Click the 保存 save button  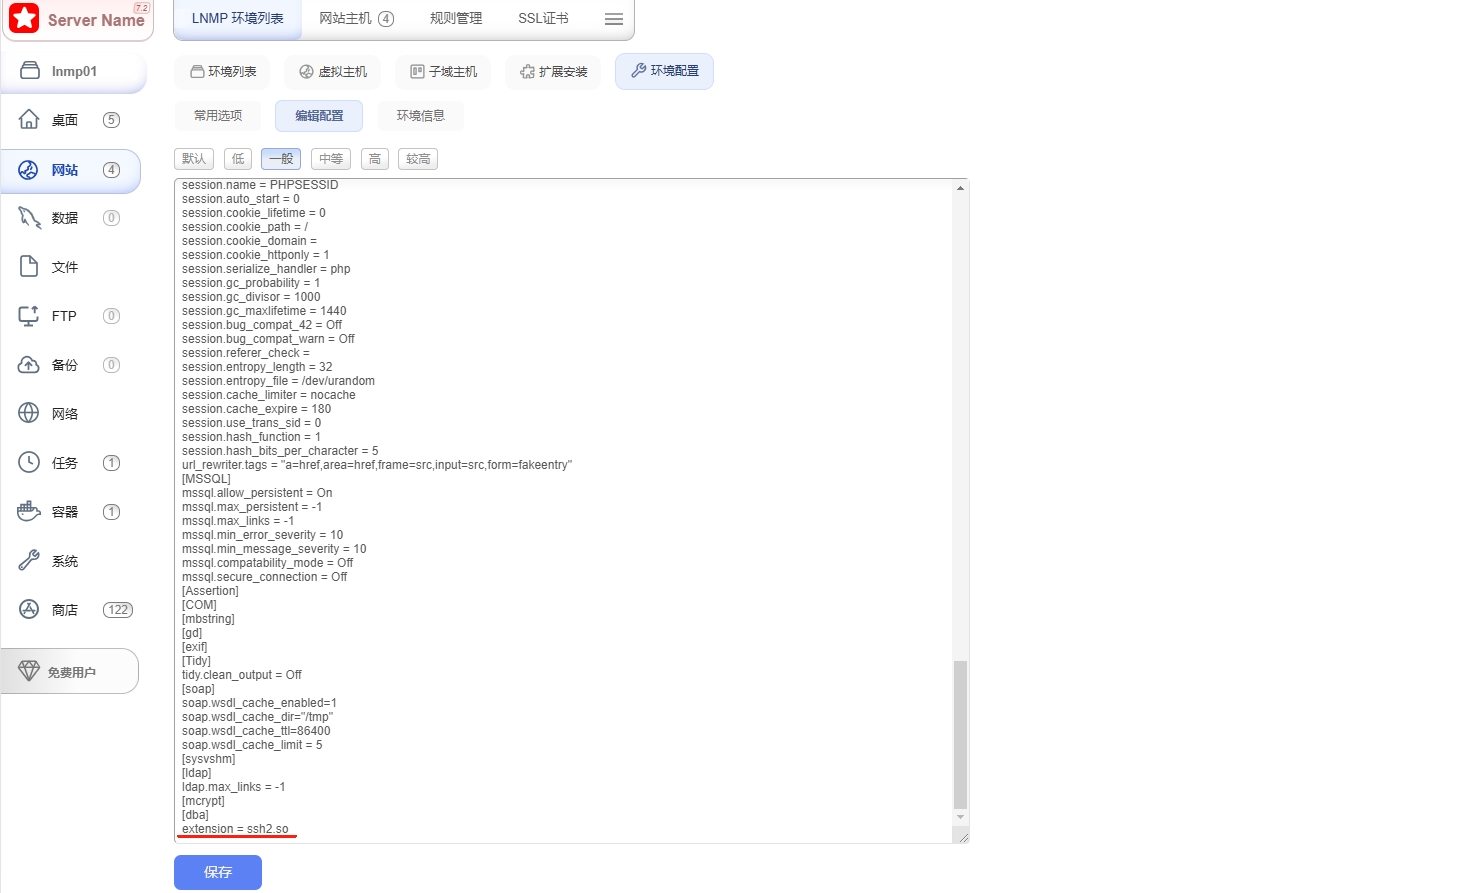tap(218, 872)
